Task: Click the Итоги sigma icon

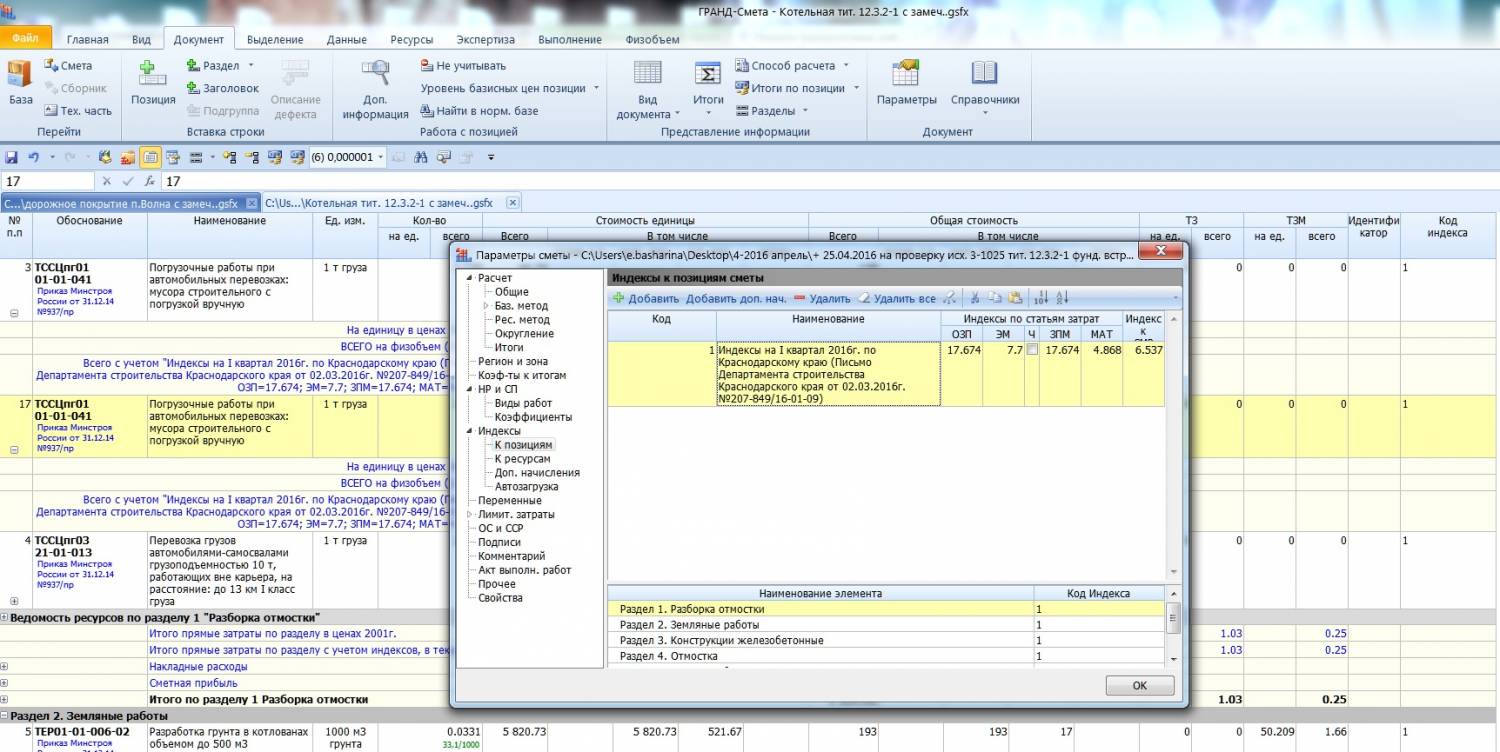Action: pyautogui.click(x=708, y=75)
